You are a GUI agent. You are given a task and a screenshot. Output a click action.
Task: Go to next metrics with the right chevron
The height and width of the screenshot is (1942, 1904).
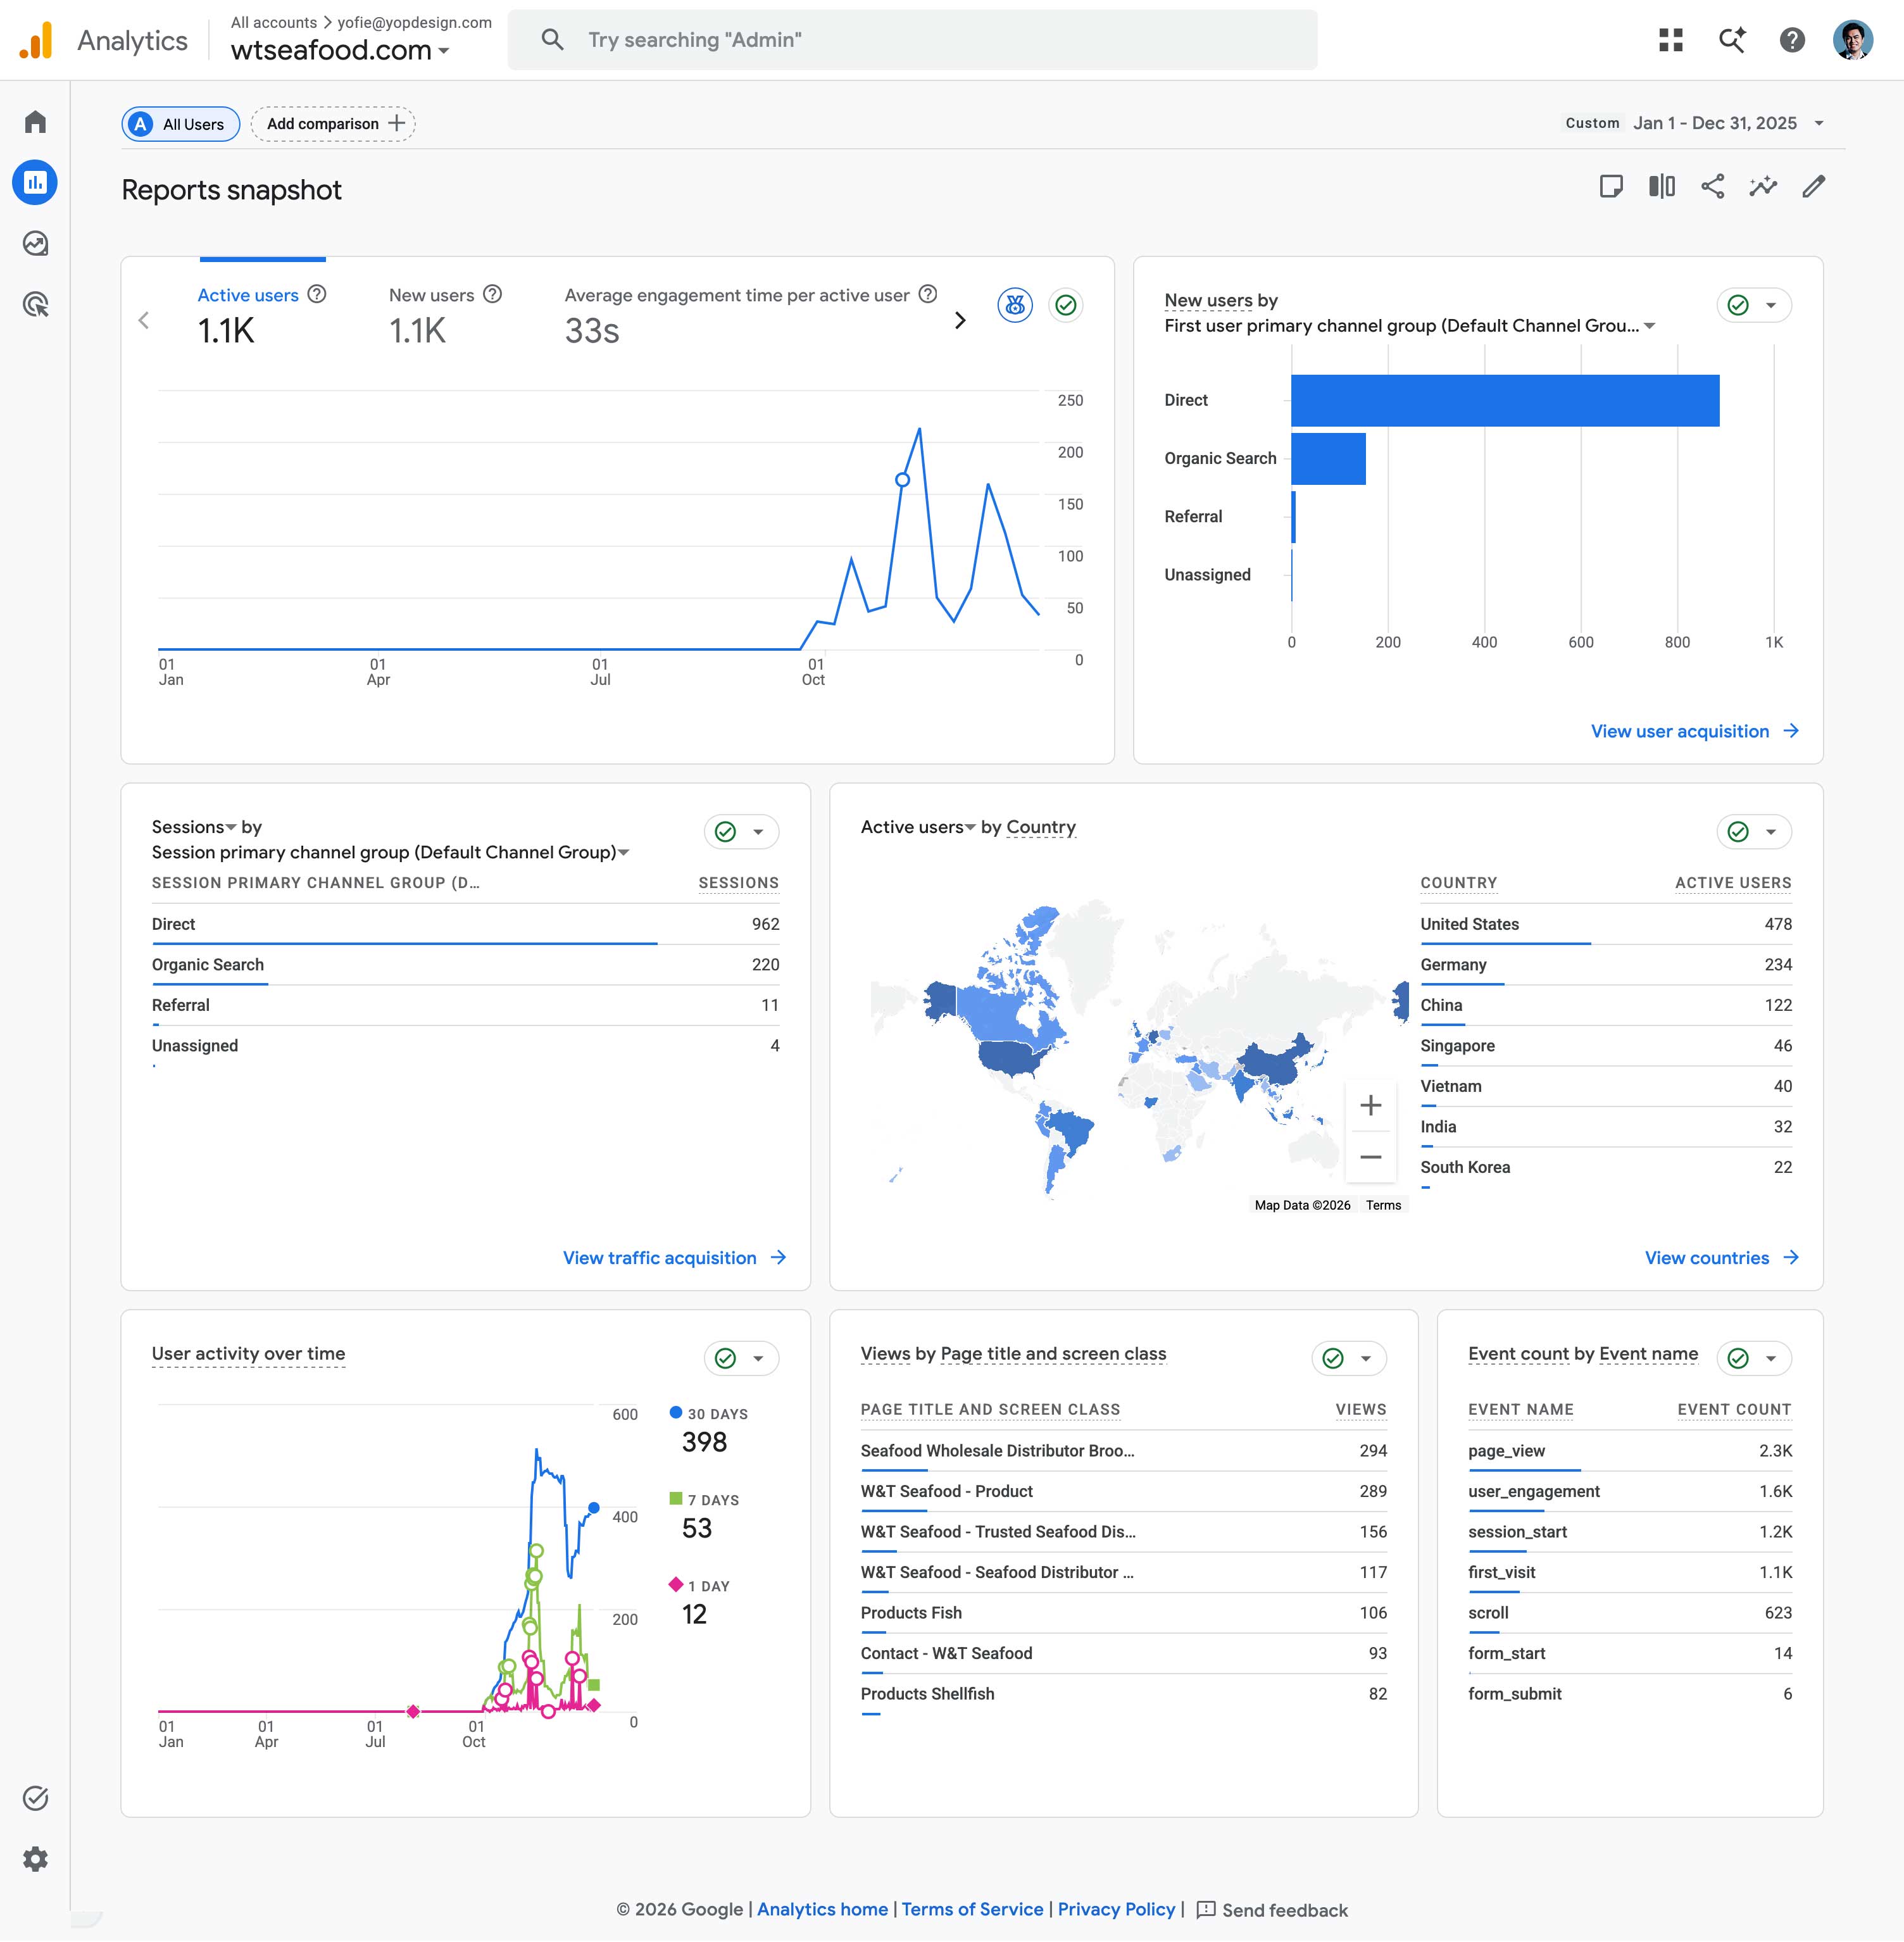tap(960, 320)
